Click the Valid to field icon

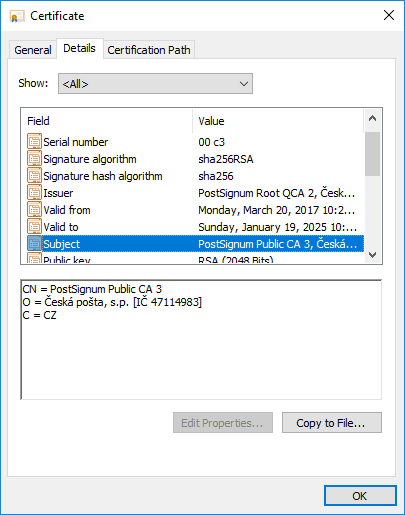click(x=34, y=227)
